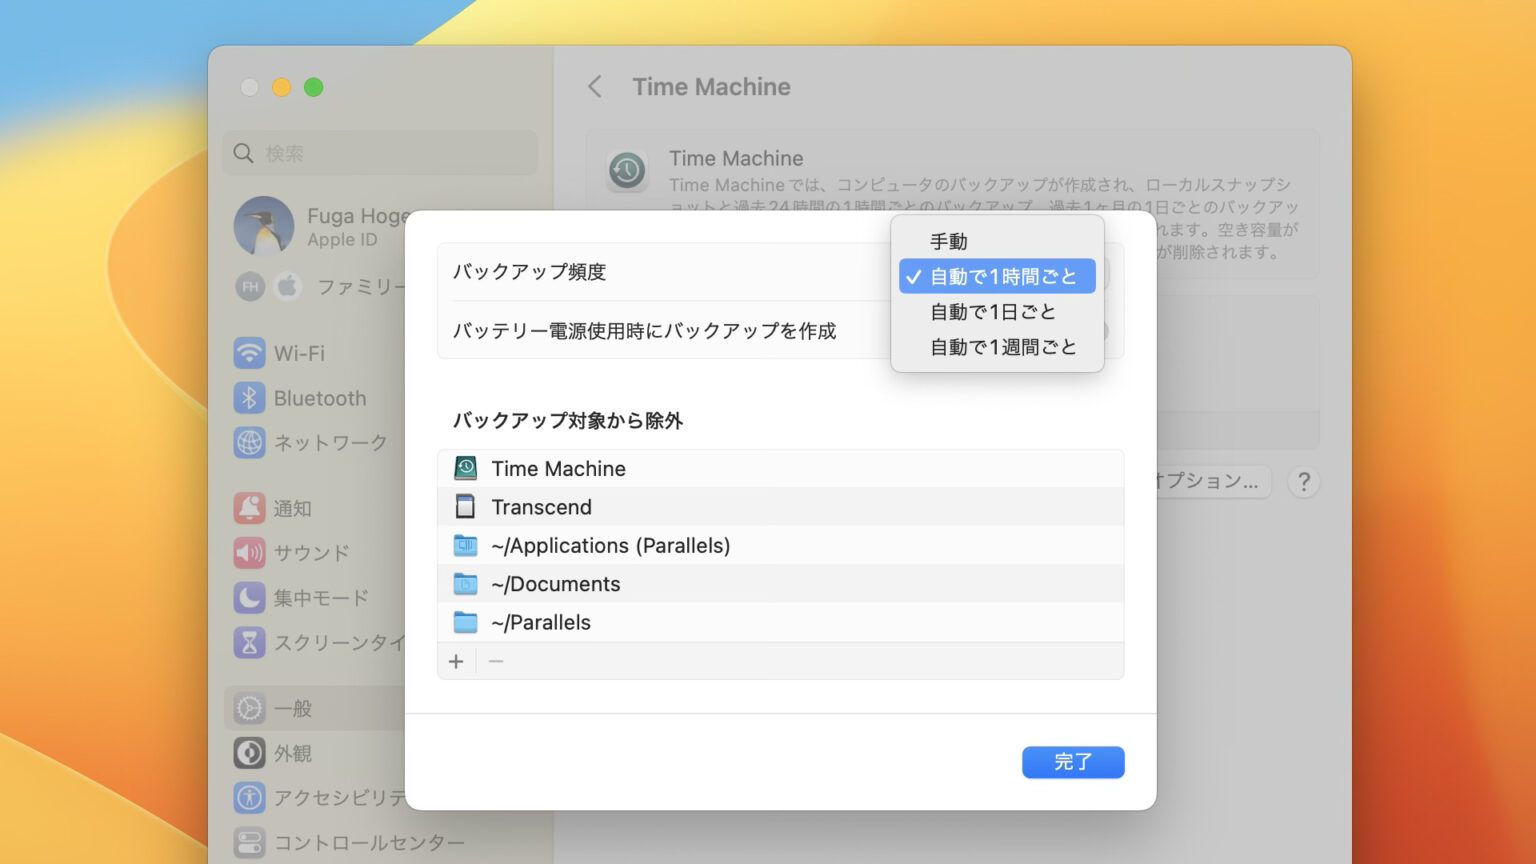Click the Time Machine drive icon in exclusion list
Screen dimensions: 1536x864
[x=465, y=468]
